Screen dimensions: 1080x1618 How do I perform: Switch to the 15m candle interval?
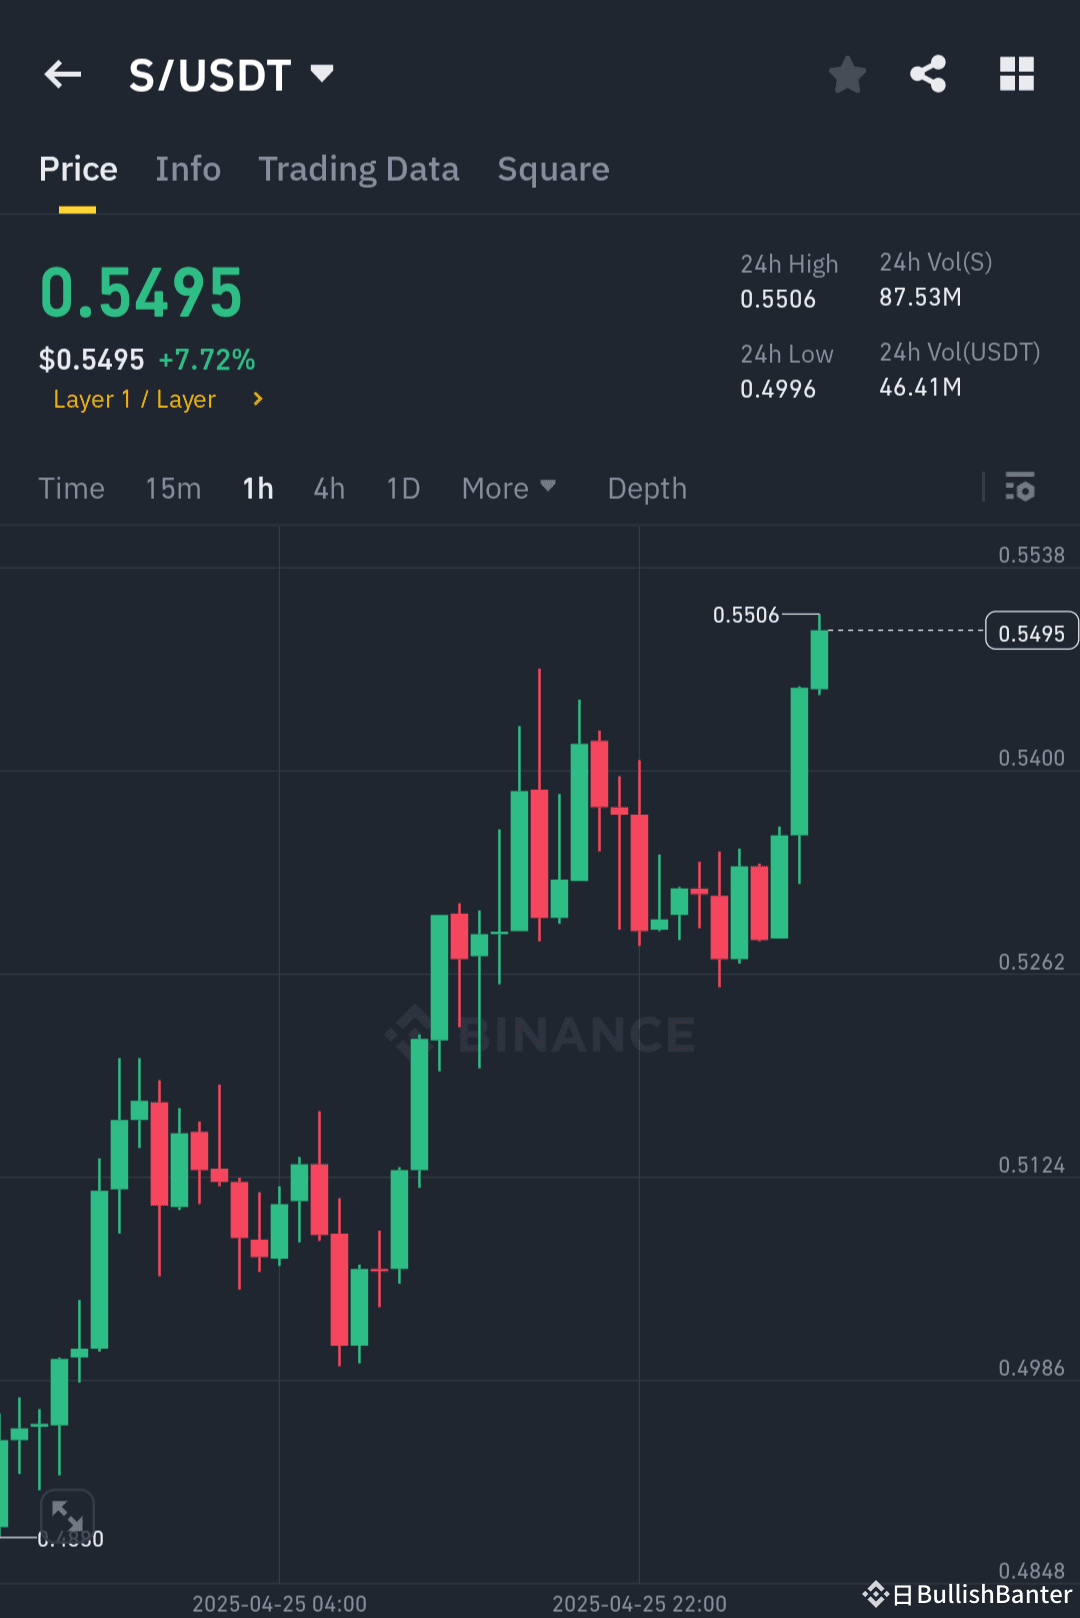pos(172,489)
